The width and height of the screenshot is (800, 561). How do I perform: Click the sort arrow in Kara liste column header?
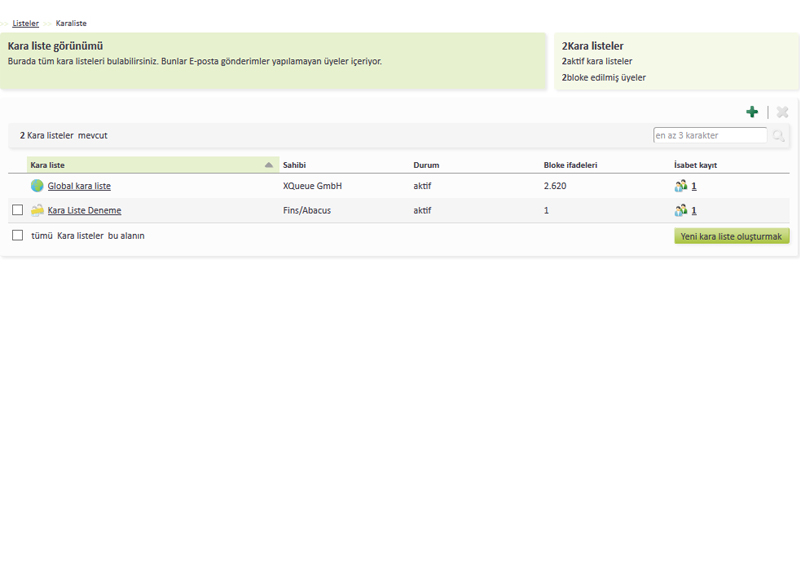point(268,165)
